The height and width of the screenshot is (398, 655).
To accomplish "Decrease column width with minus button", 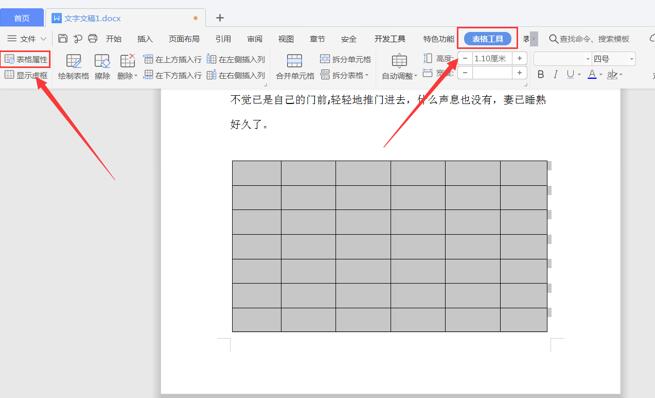I will (465, 73).
